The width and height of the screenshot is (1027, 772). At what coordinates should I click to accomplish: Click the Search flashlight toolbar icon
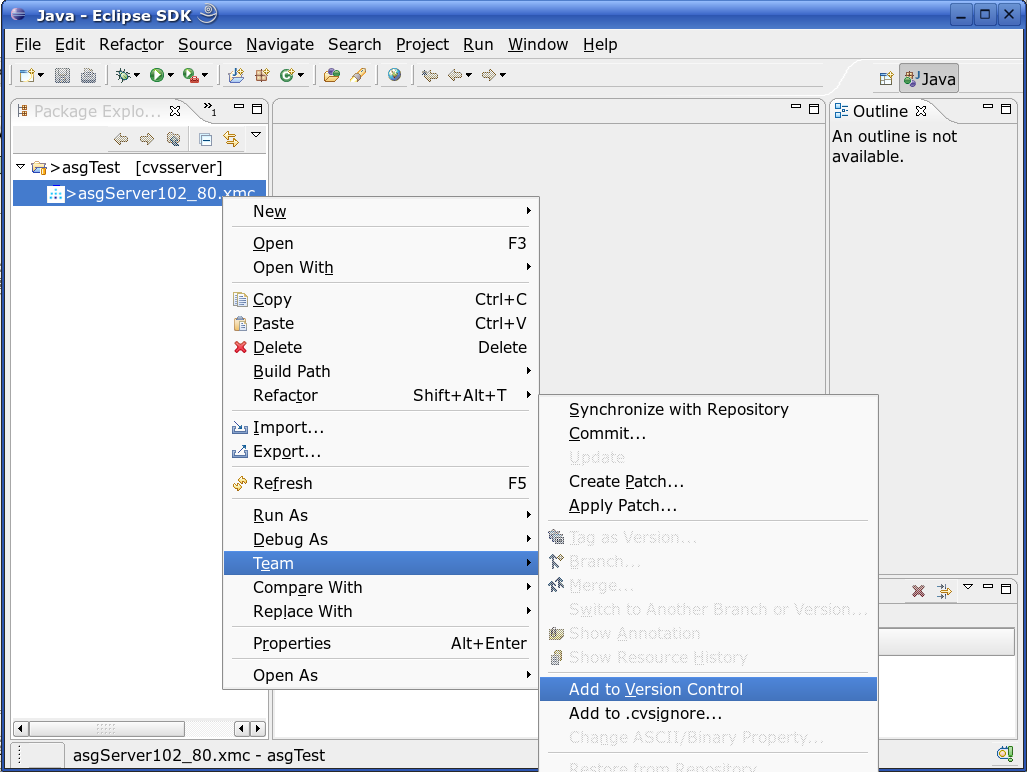[x=358, y=75]
